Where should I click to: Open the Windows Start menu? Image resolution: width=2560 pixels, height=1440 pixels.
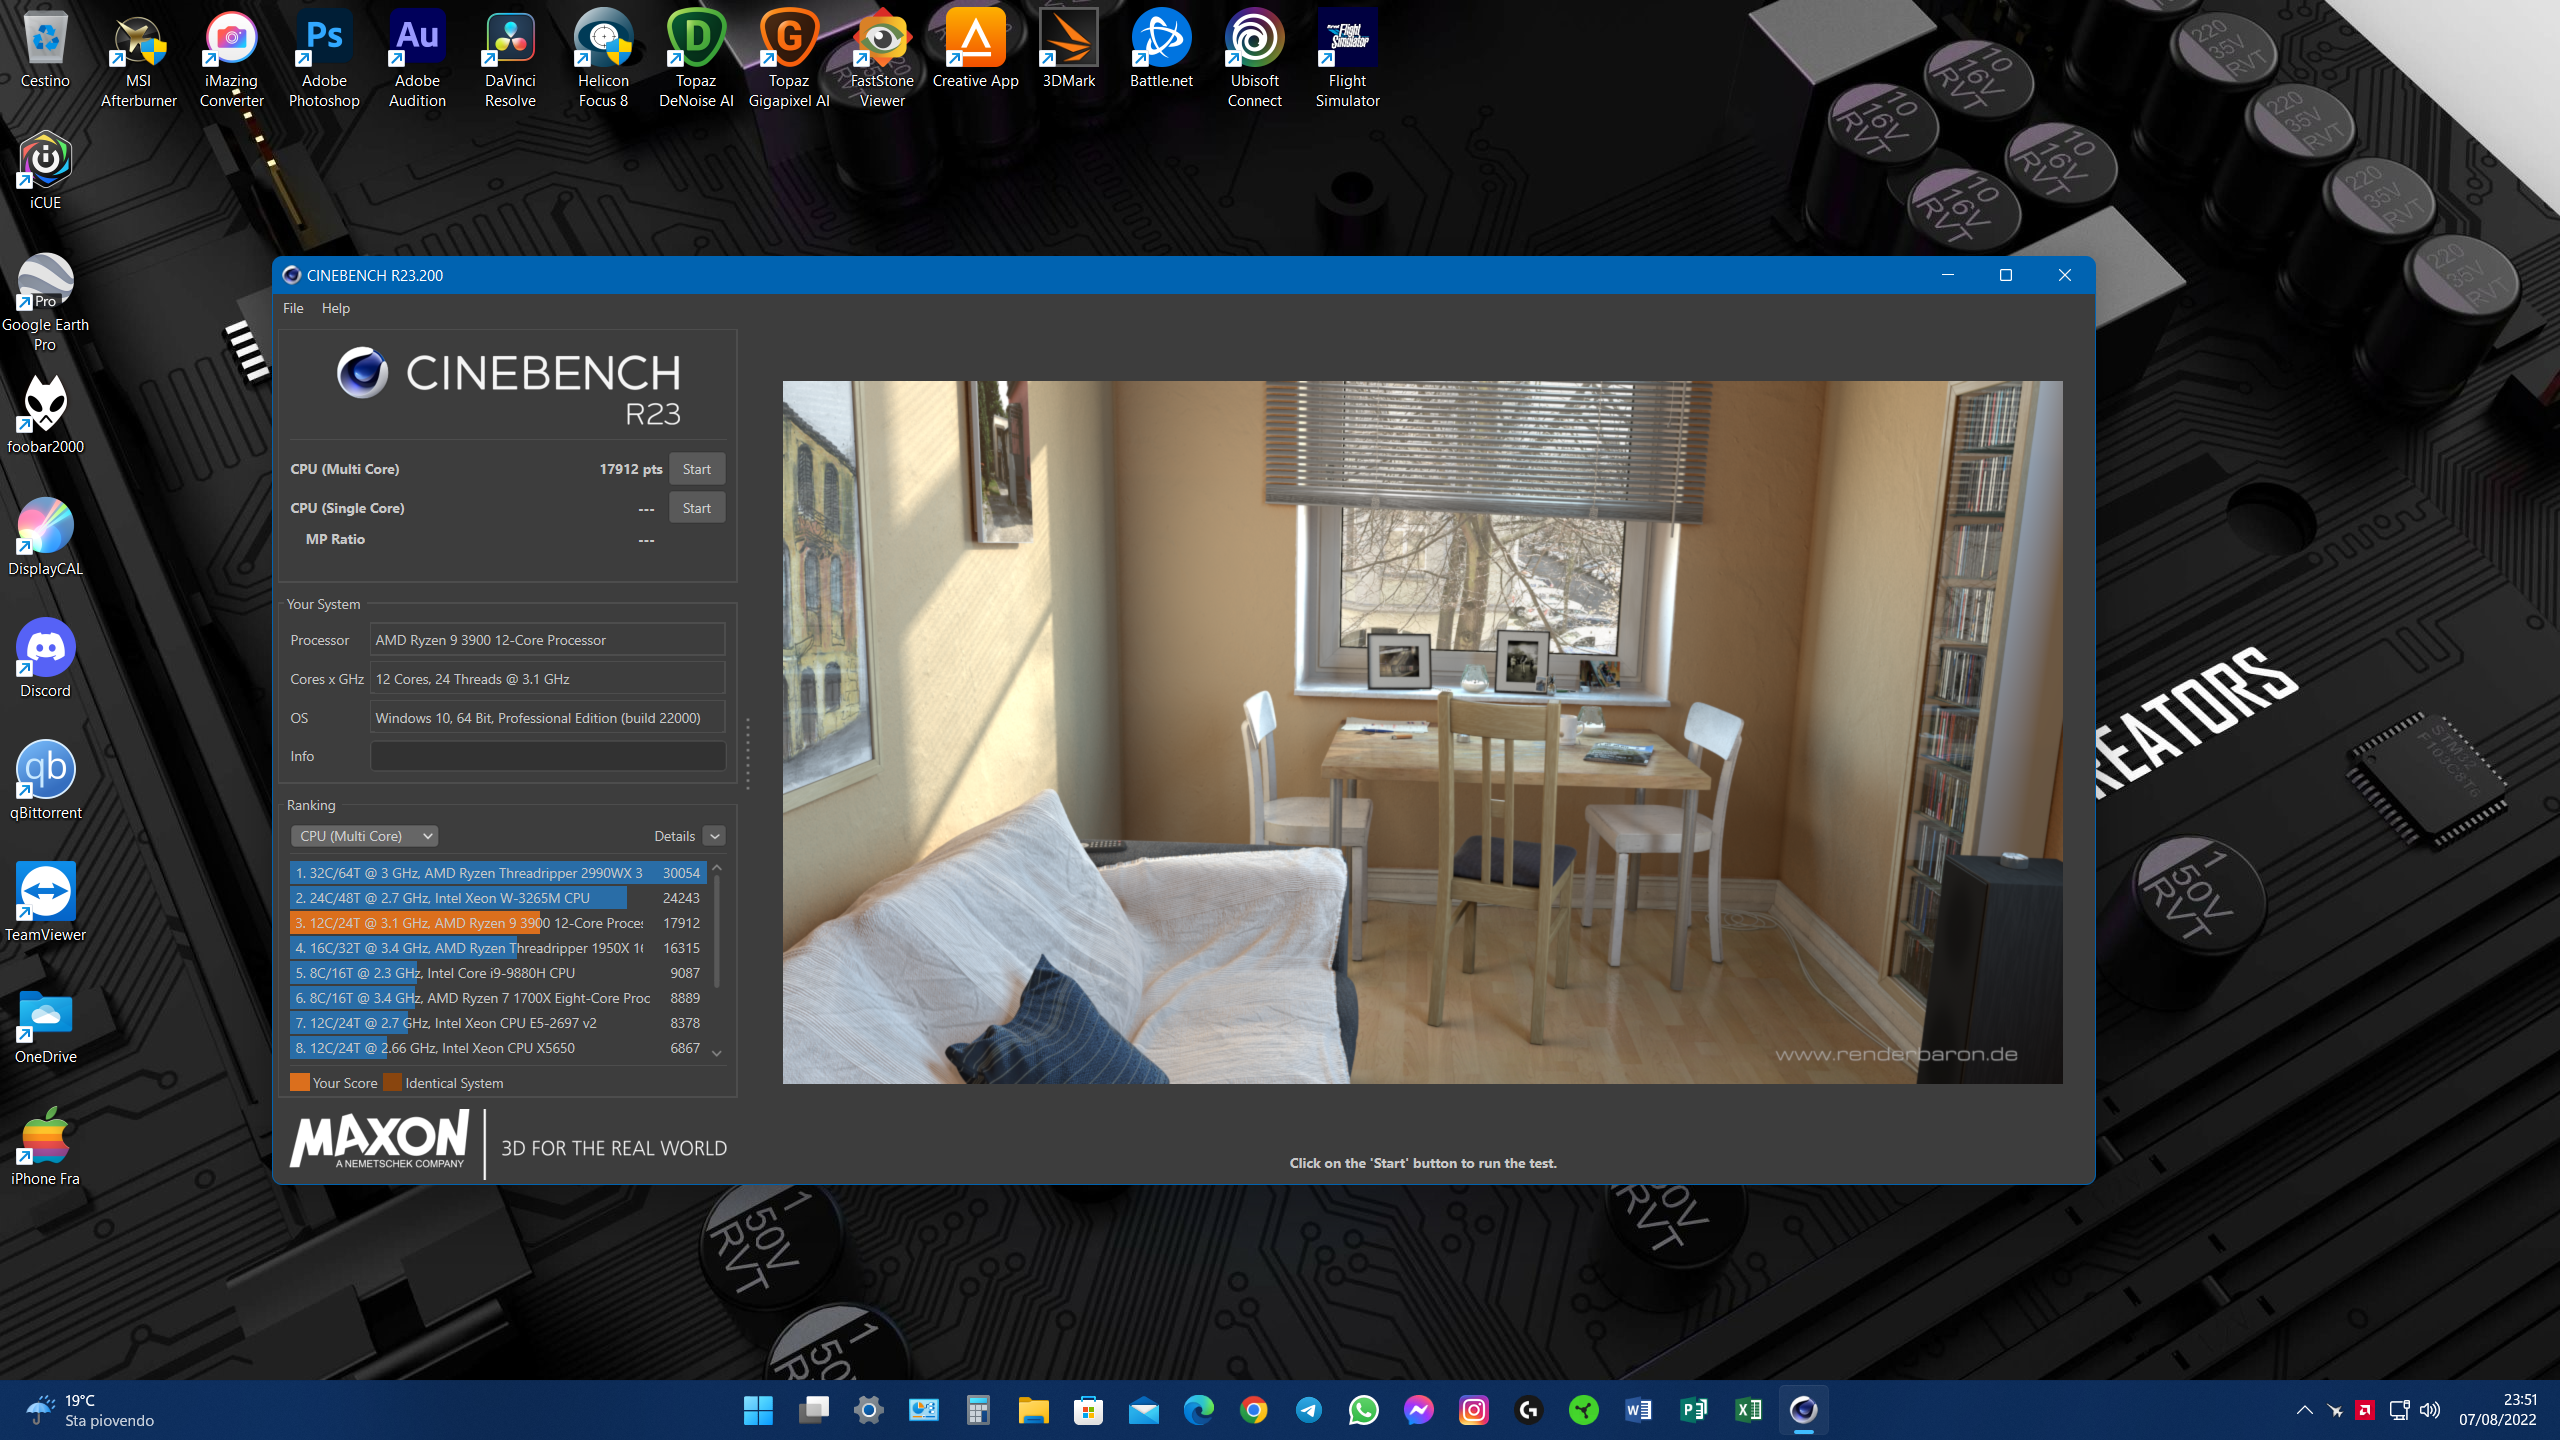pos(759,1410)
